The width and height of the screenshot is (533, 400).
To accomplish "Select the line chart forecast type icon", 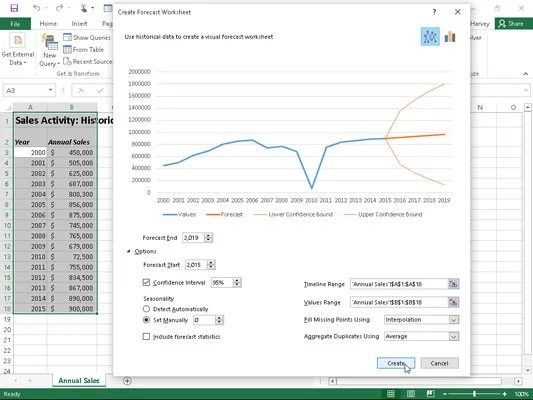I will point(430,37).
